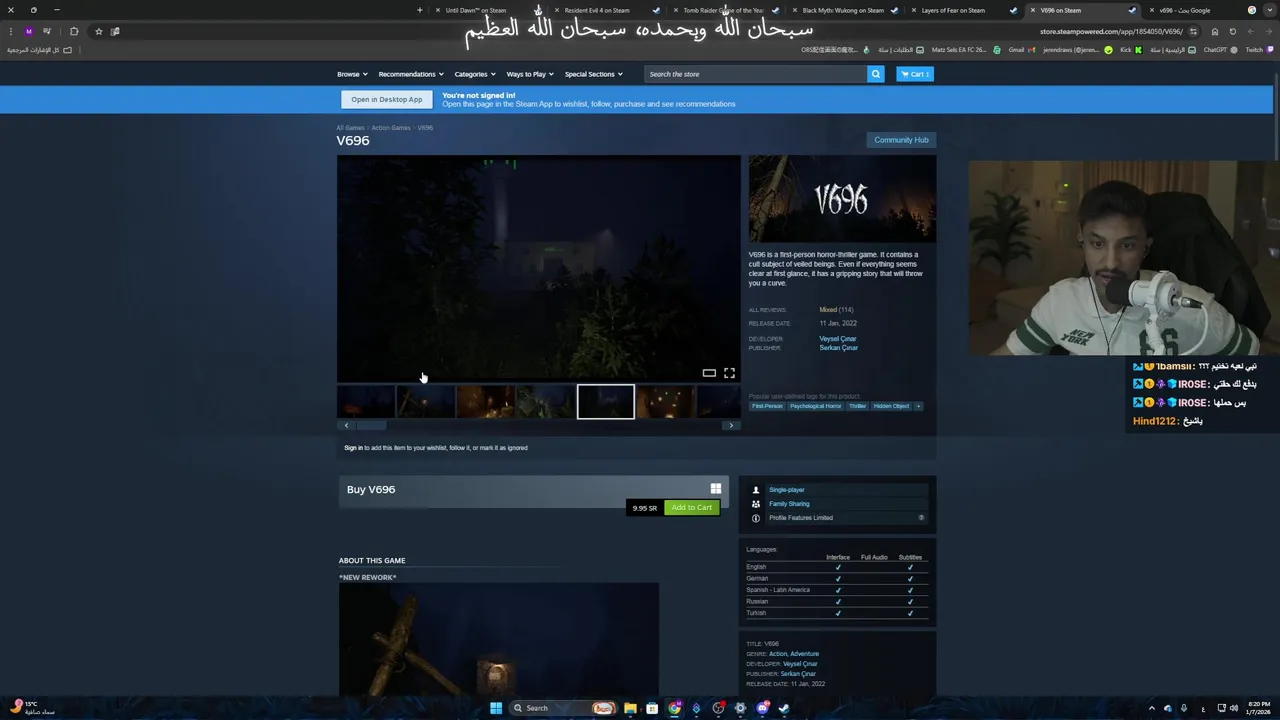The image size is (1280, 720).
Task: Open the shopping Cart button
Action: 914,74
